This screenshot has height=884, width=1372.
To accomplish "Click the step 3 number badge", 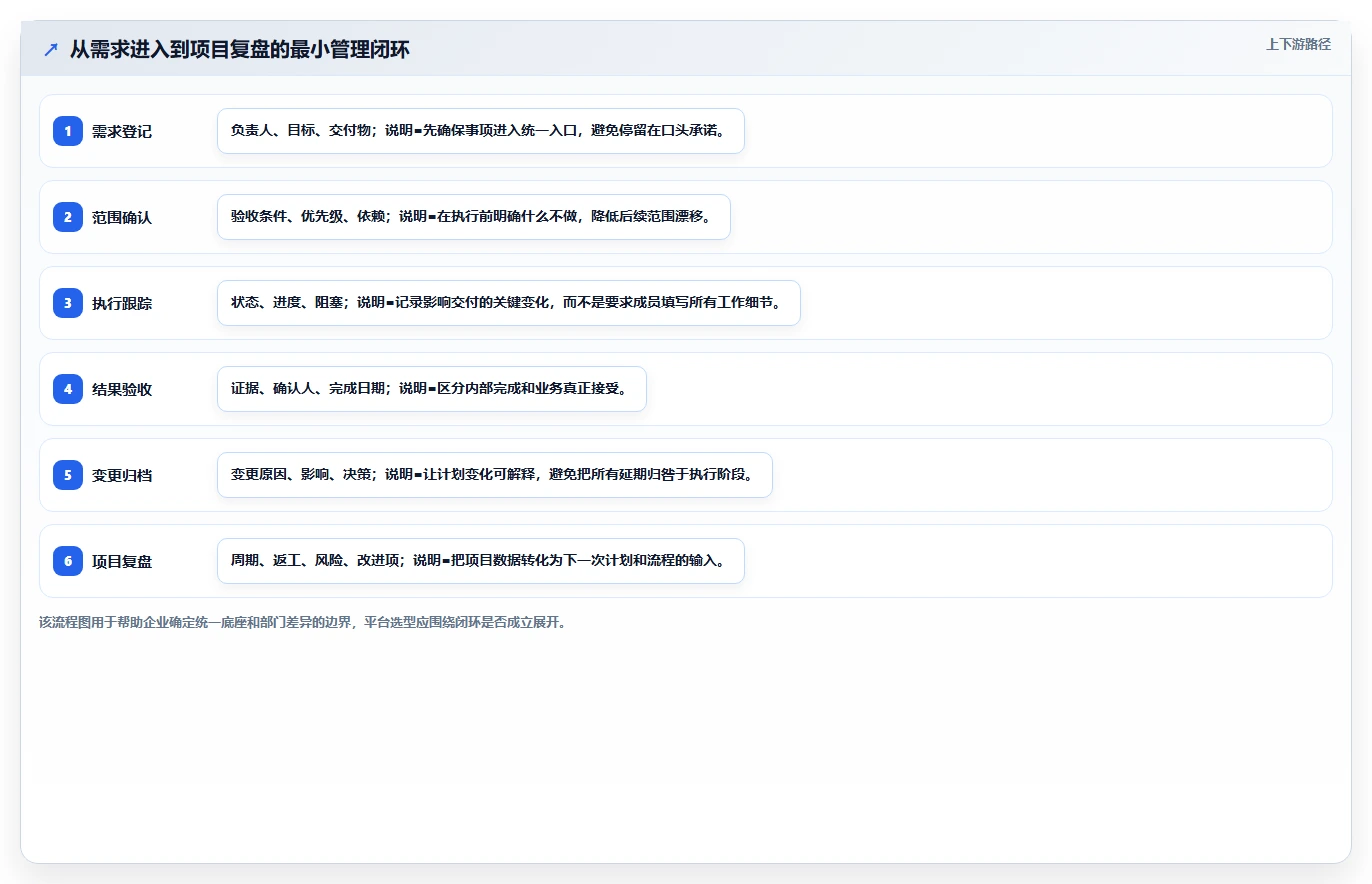I will (68, 303).
